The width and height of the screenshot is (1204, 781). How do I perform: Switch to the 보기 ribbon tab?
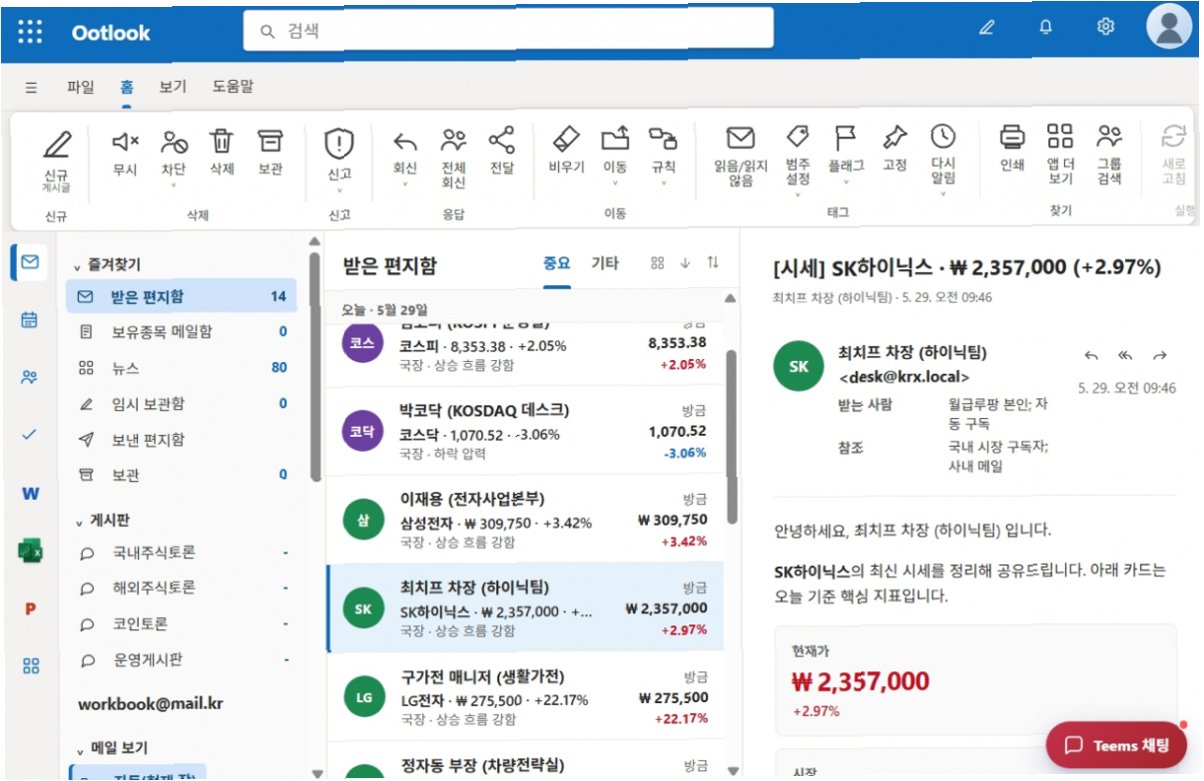[172, 87]
